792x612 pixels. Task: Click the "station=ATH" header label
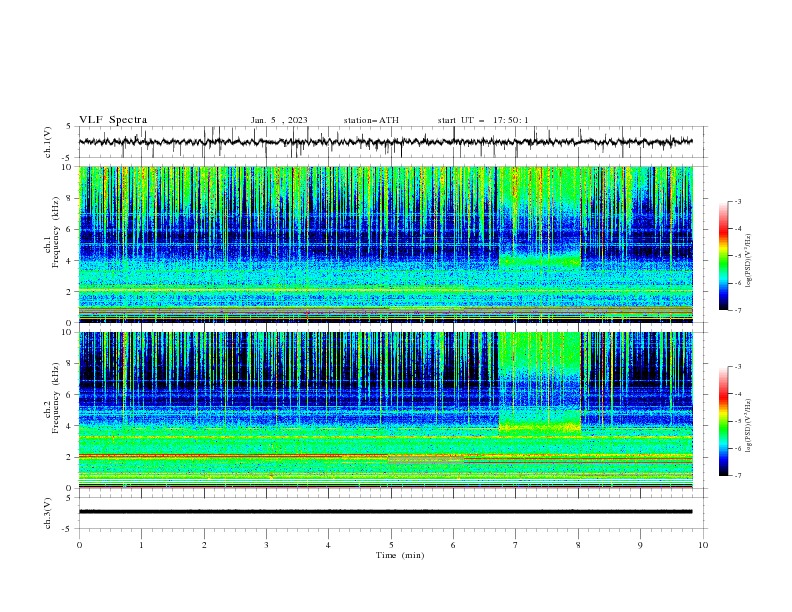click(x=371, y=120)
